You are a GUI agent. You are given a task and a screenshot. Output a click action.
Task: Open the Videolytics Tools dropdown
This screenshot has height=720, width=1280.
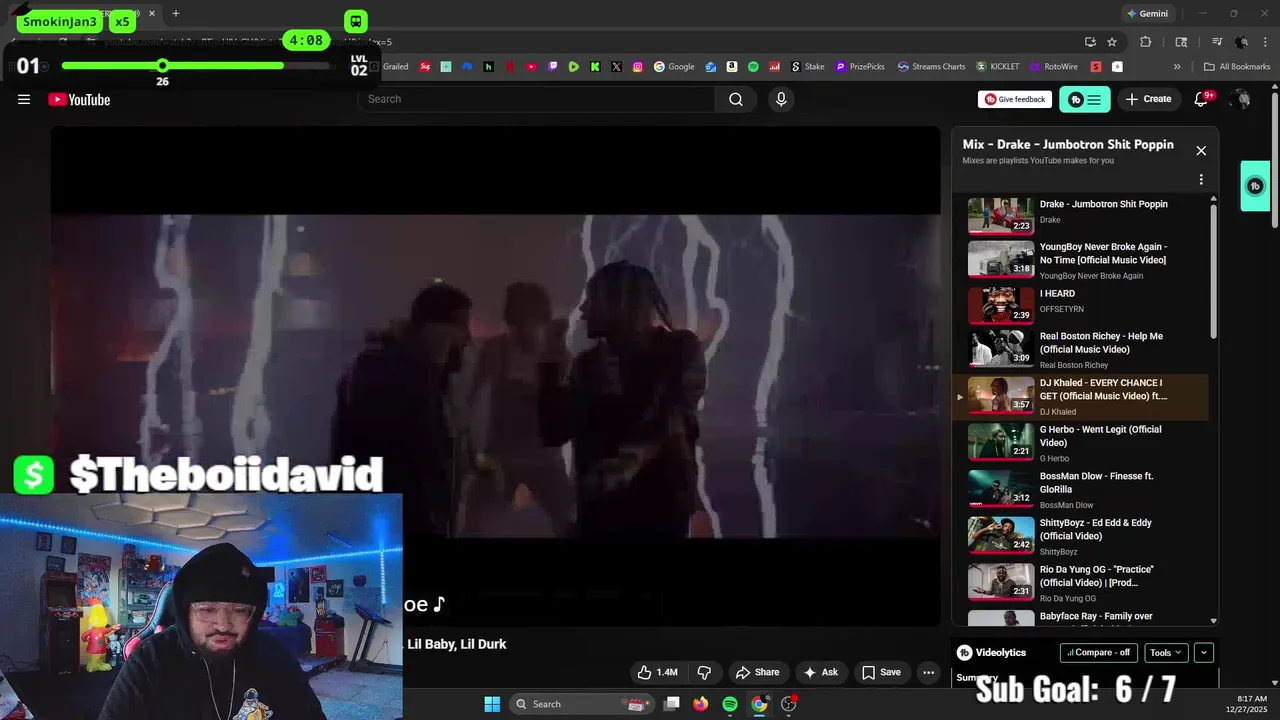pyautogui.click(x=1166, y=652)
